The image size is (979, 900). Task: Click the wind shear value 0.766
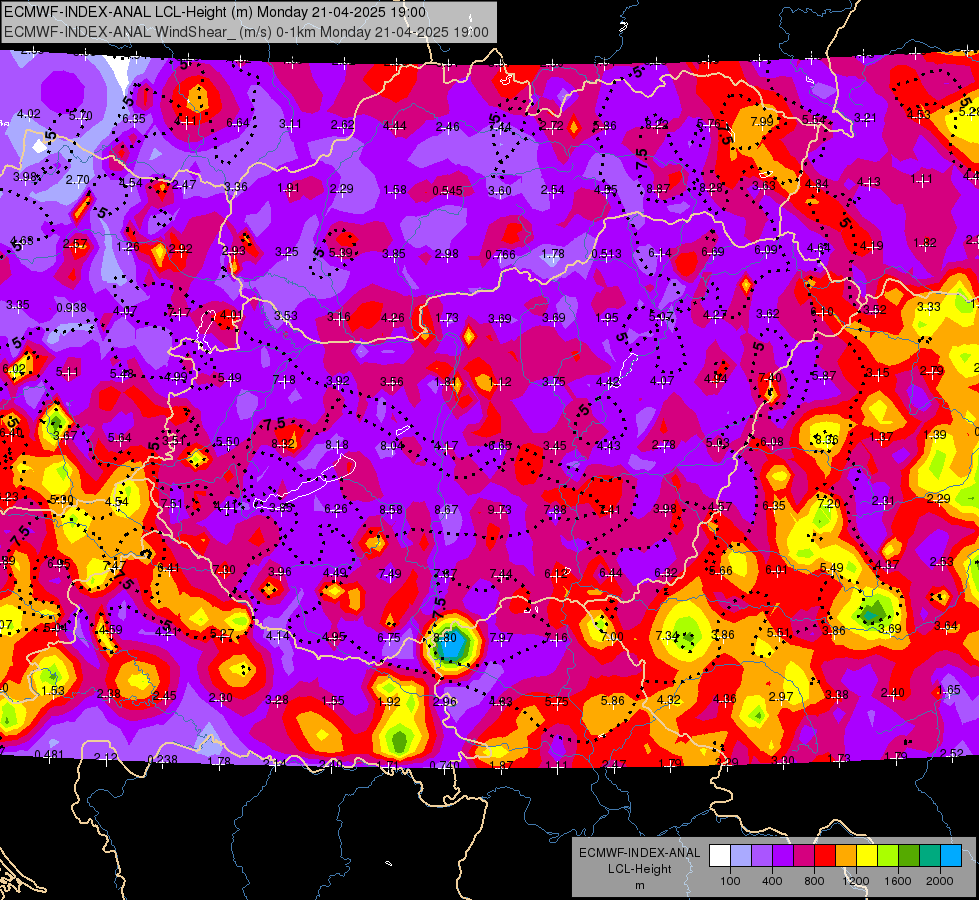tap(500, 255)
